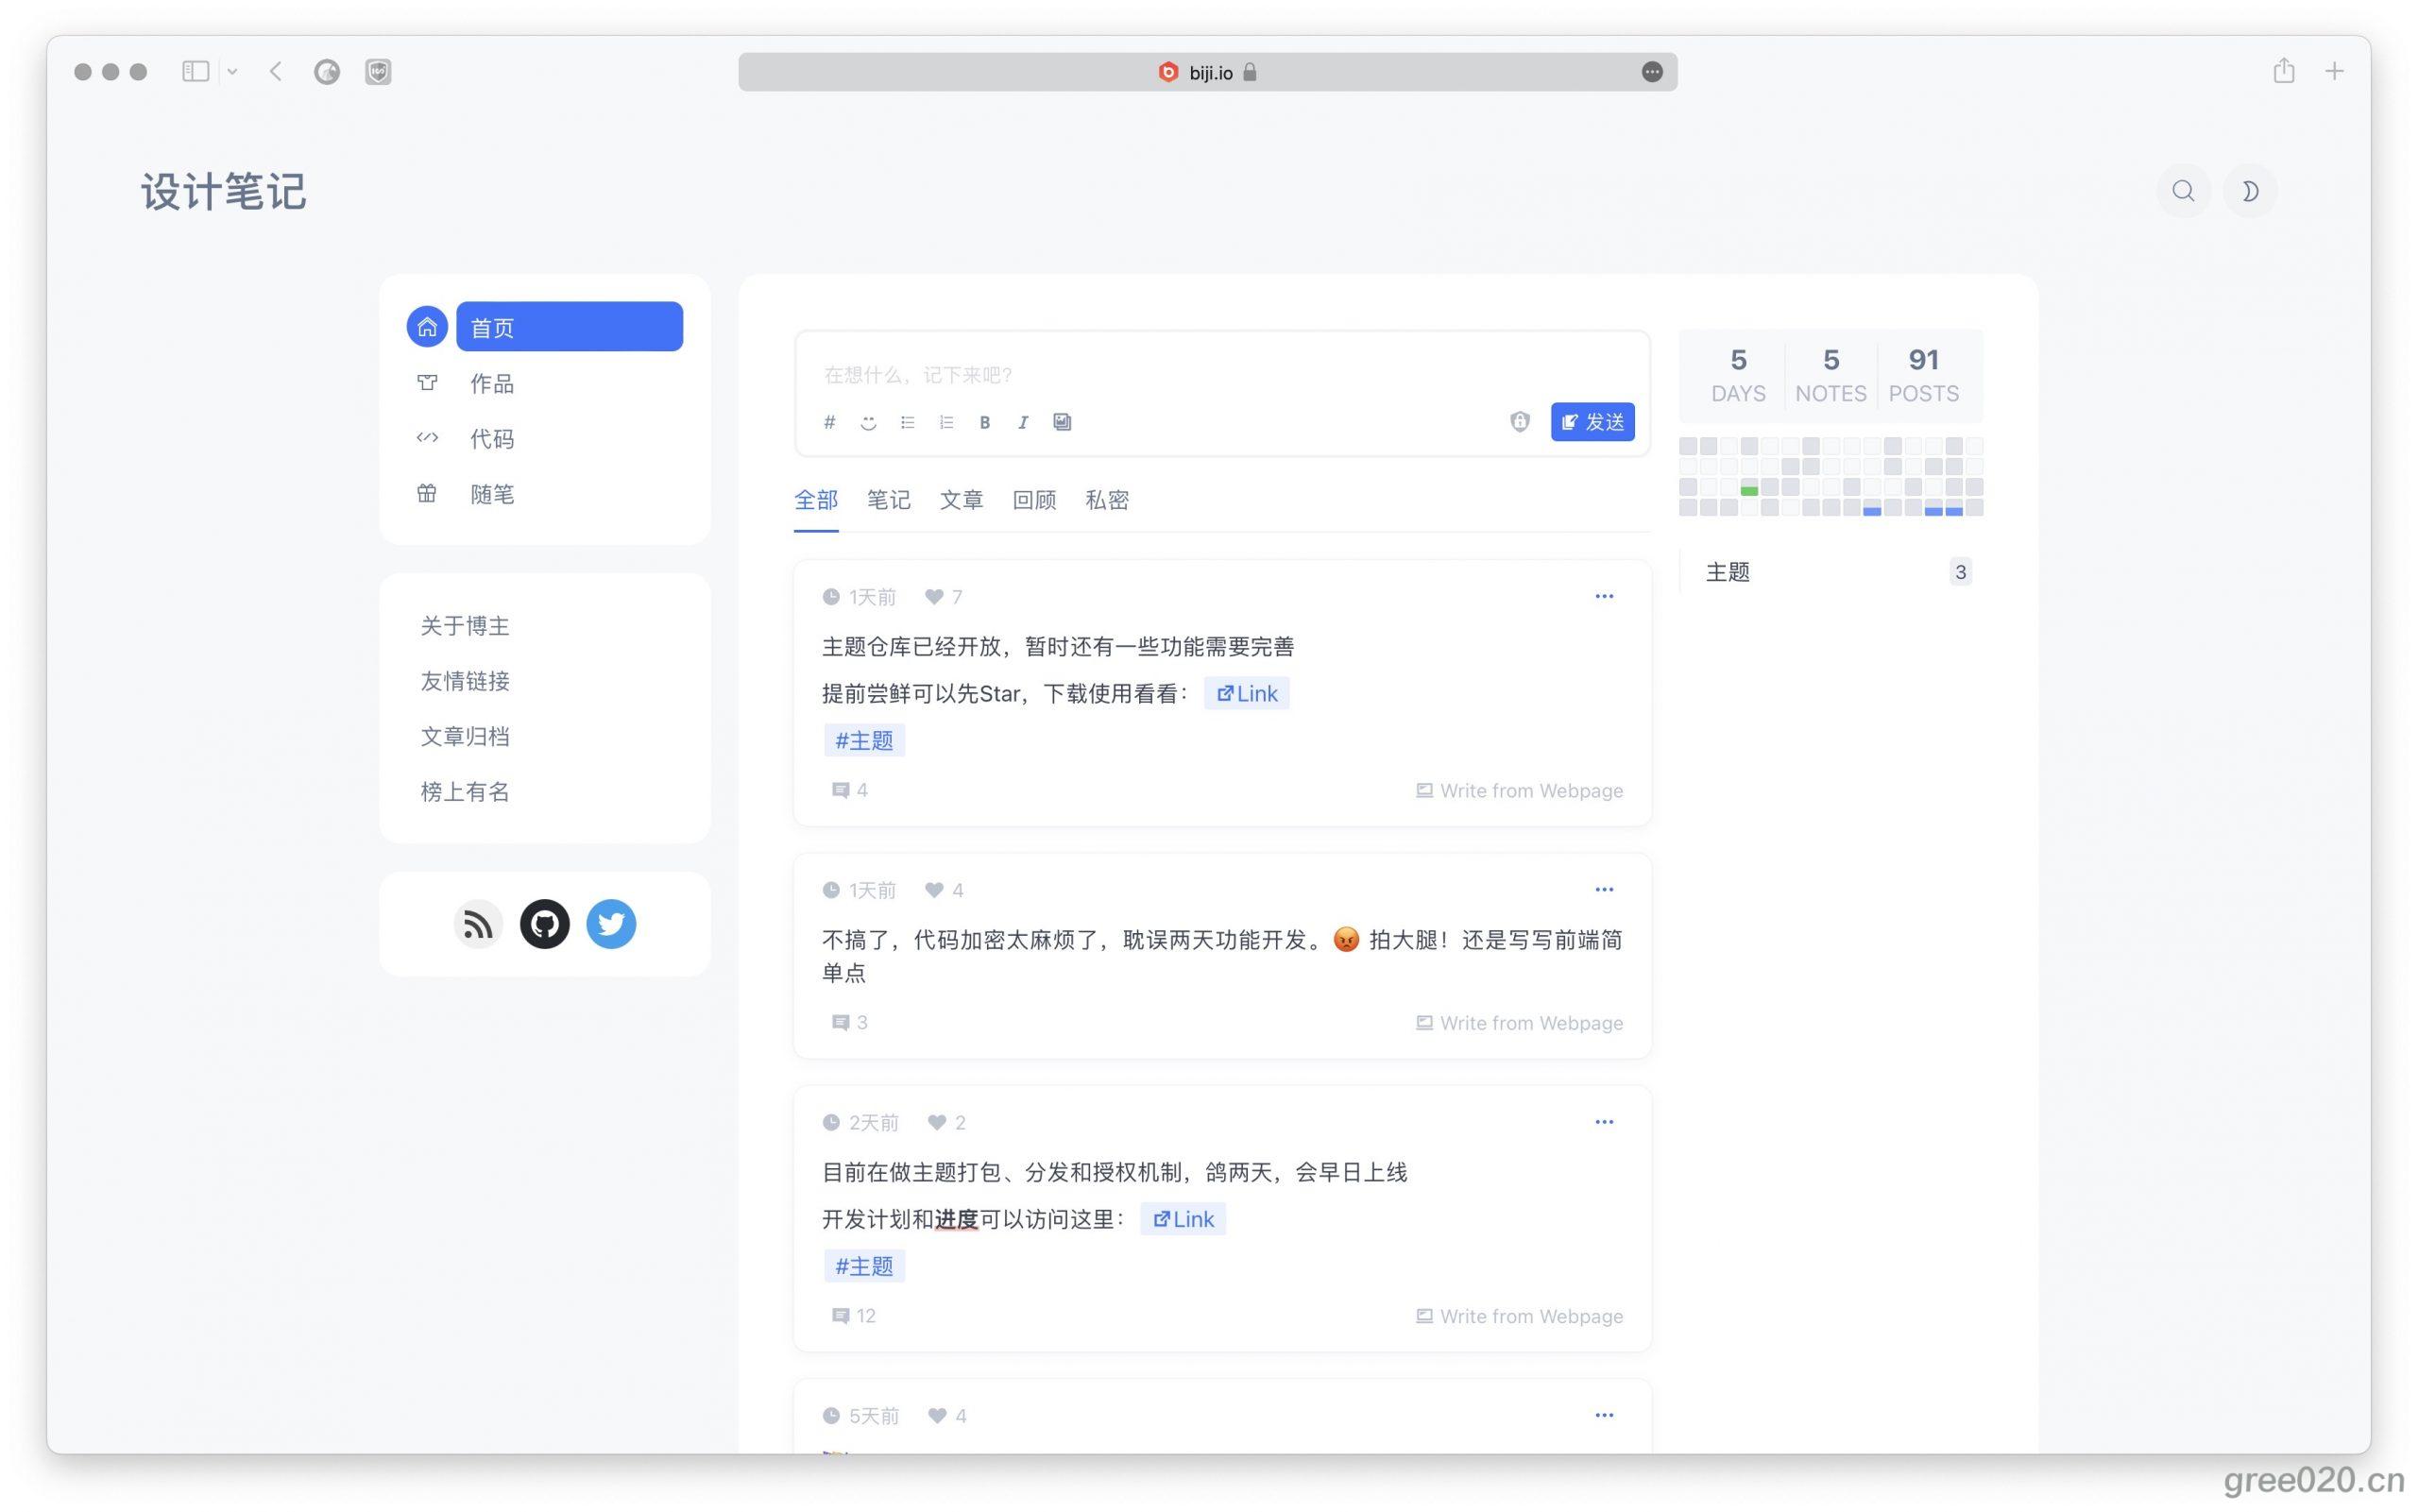
Task: Open more options on 主题仓库已经开放 note
Action: [1604, 596]
